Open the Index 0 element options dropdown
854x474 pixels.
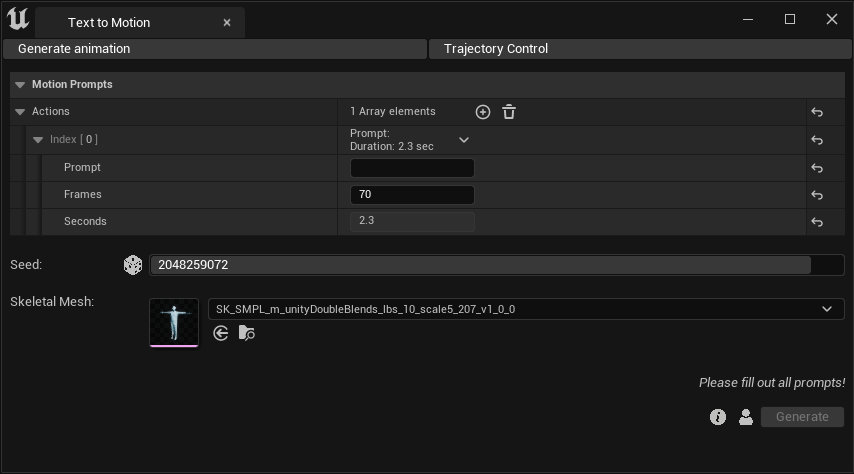(464, 140)
